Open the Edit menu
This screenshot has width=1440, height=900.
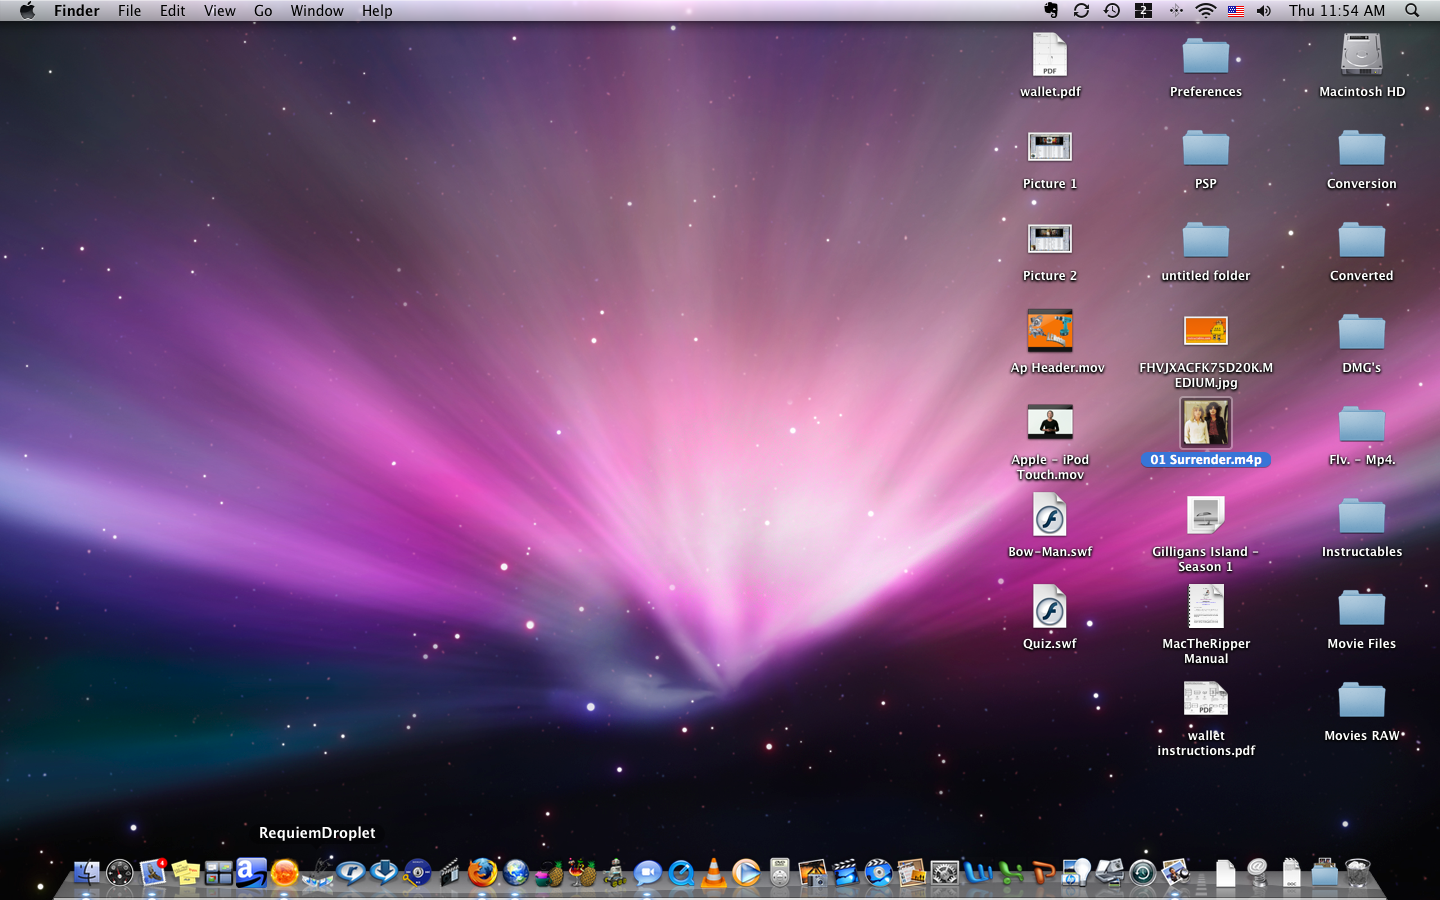[173, 10]
